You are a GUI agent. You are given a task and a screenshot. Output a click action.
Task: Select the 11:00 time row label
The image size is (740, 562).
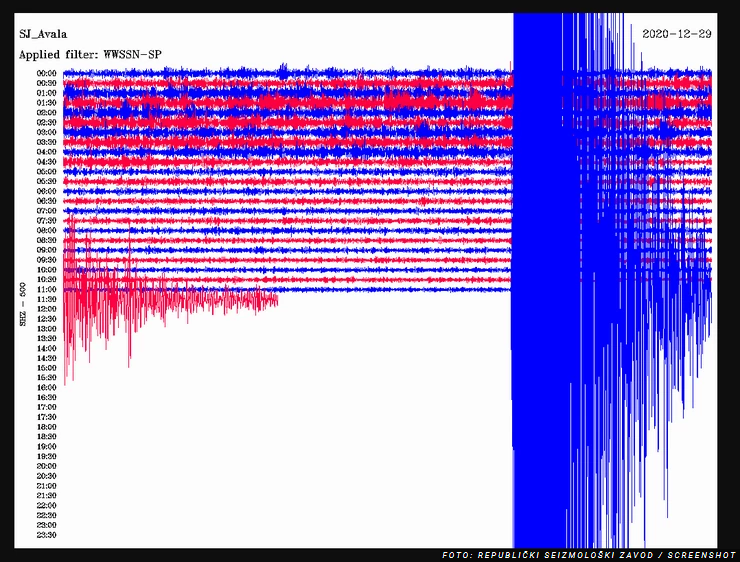pos(46,289)
